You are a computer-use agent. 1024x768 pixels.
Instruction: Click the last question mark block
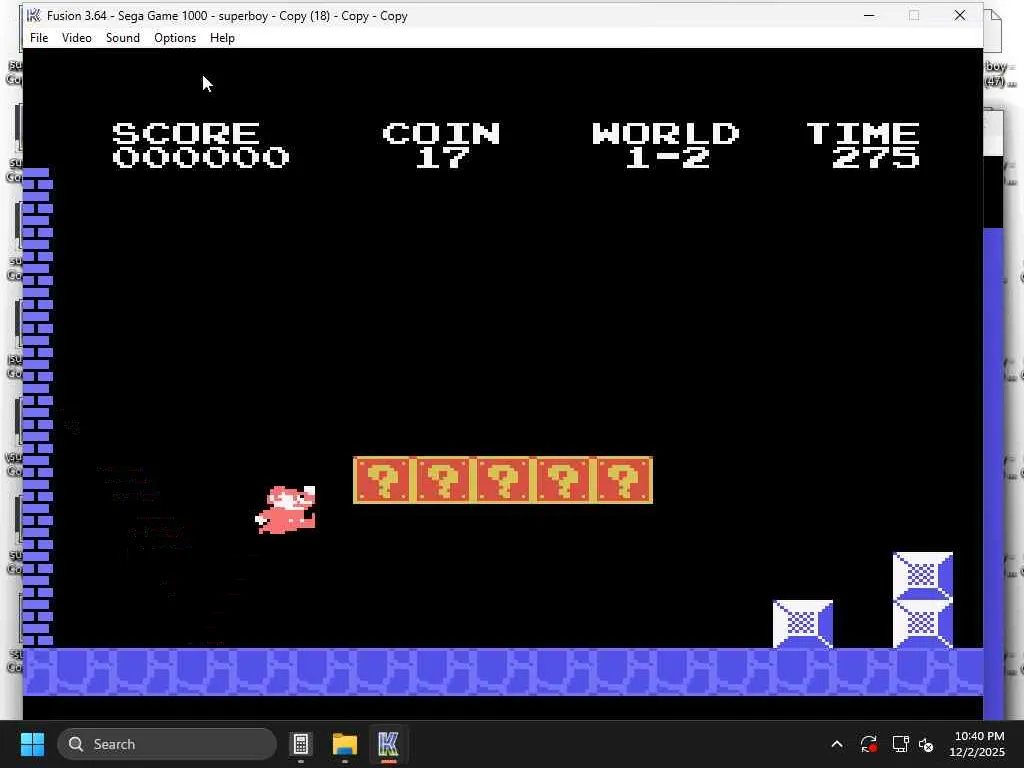tap(623, 481)
